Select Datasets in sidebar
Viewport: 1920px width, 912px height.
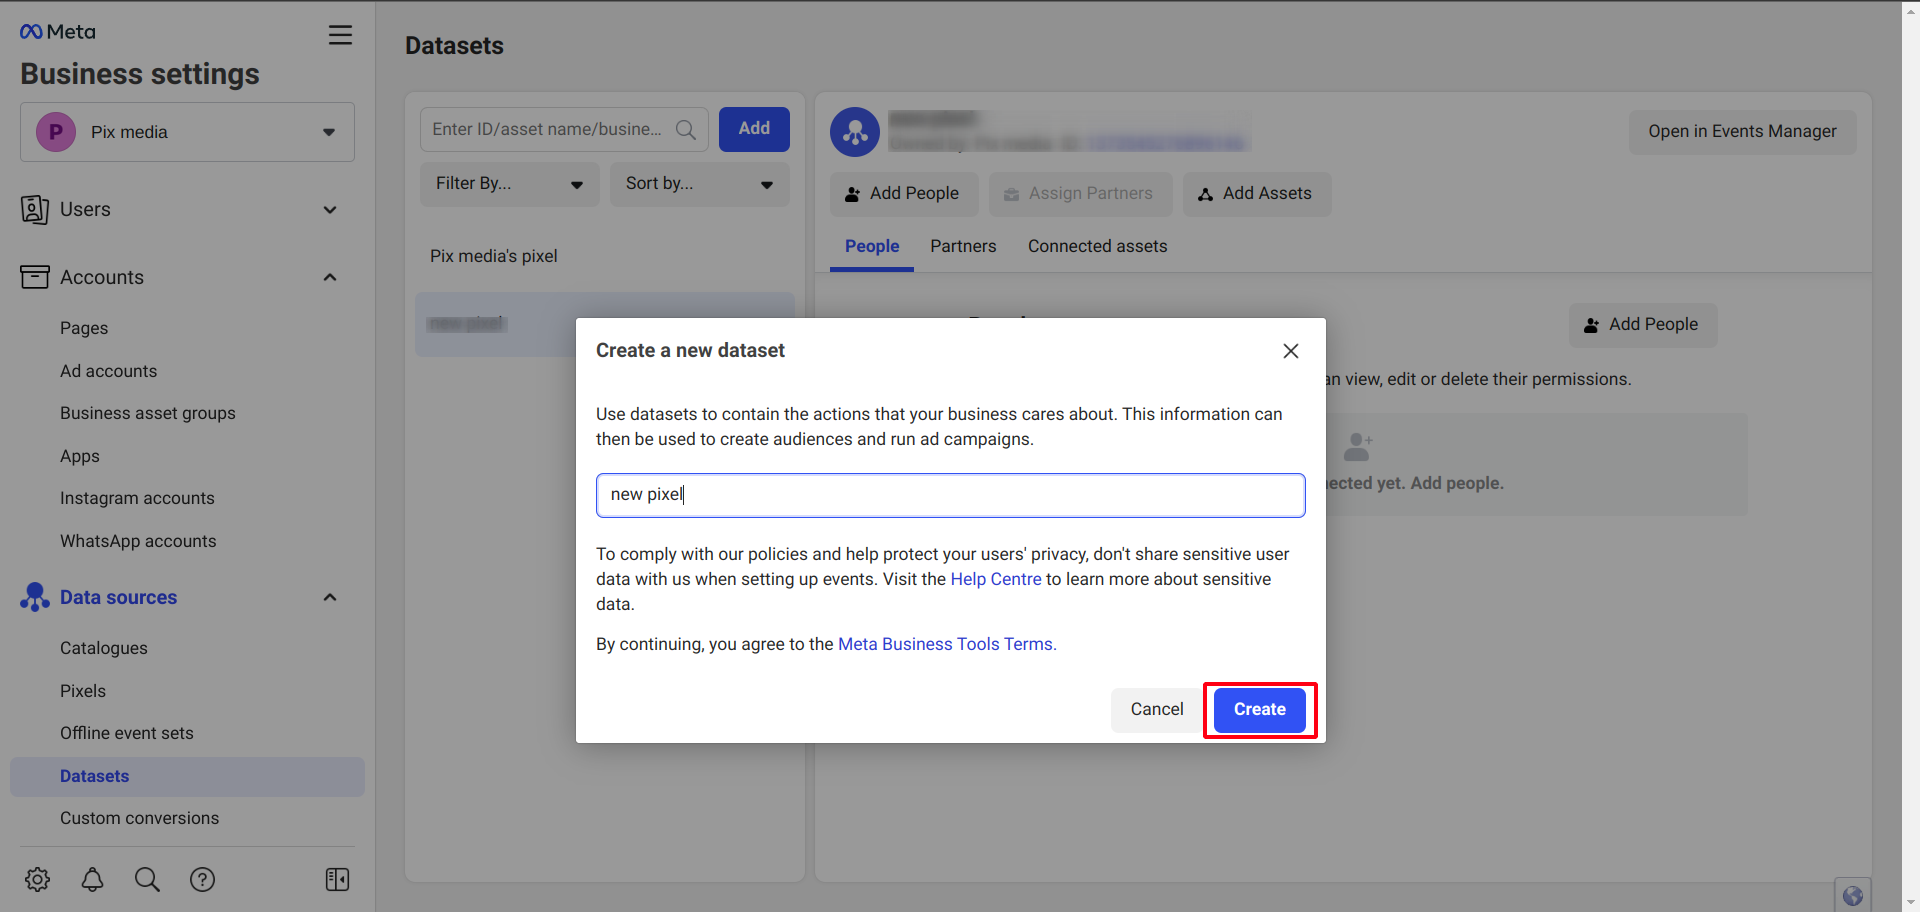tap(187, 776)
